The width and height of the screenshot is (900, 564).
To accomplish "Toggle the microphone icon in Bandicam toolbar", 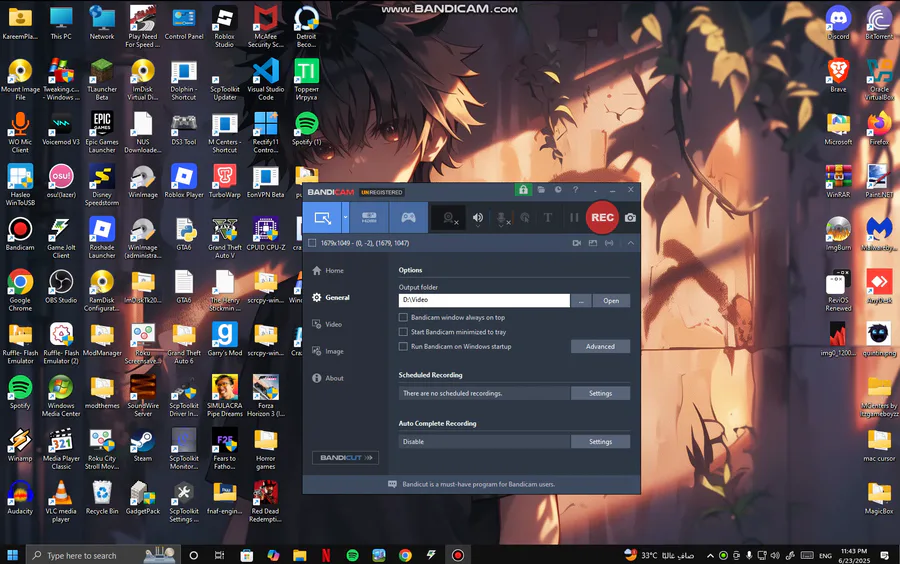I will tap(502, 217).
